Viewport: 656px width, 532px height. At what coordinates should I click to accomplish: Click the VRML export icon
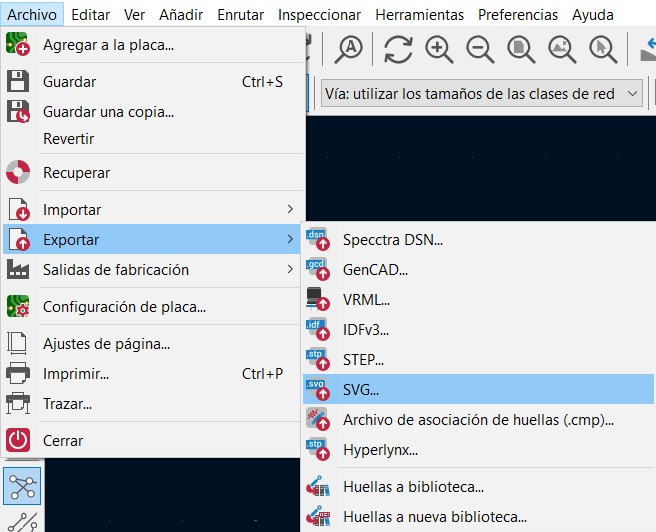click(x=318, y=299)
